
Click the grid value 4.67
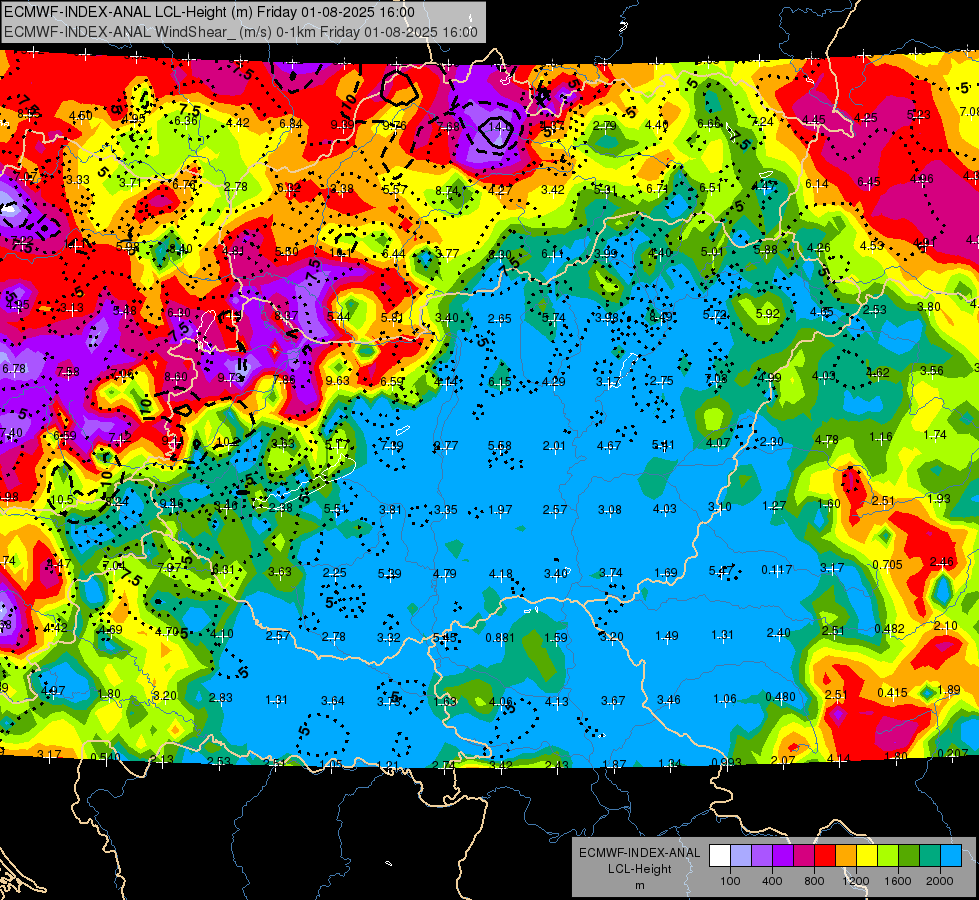pos(609,445)
